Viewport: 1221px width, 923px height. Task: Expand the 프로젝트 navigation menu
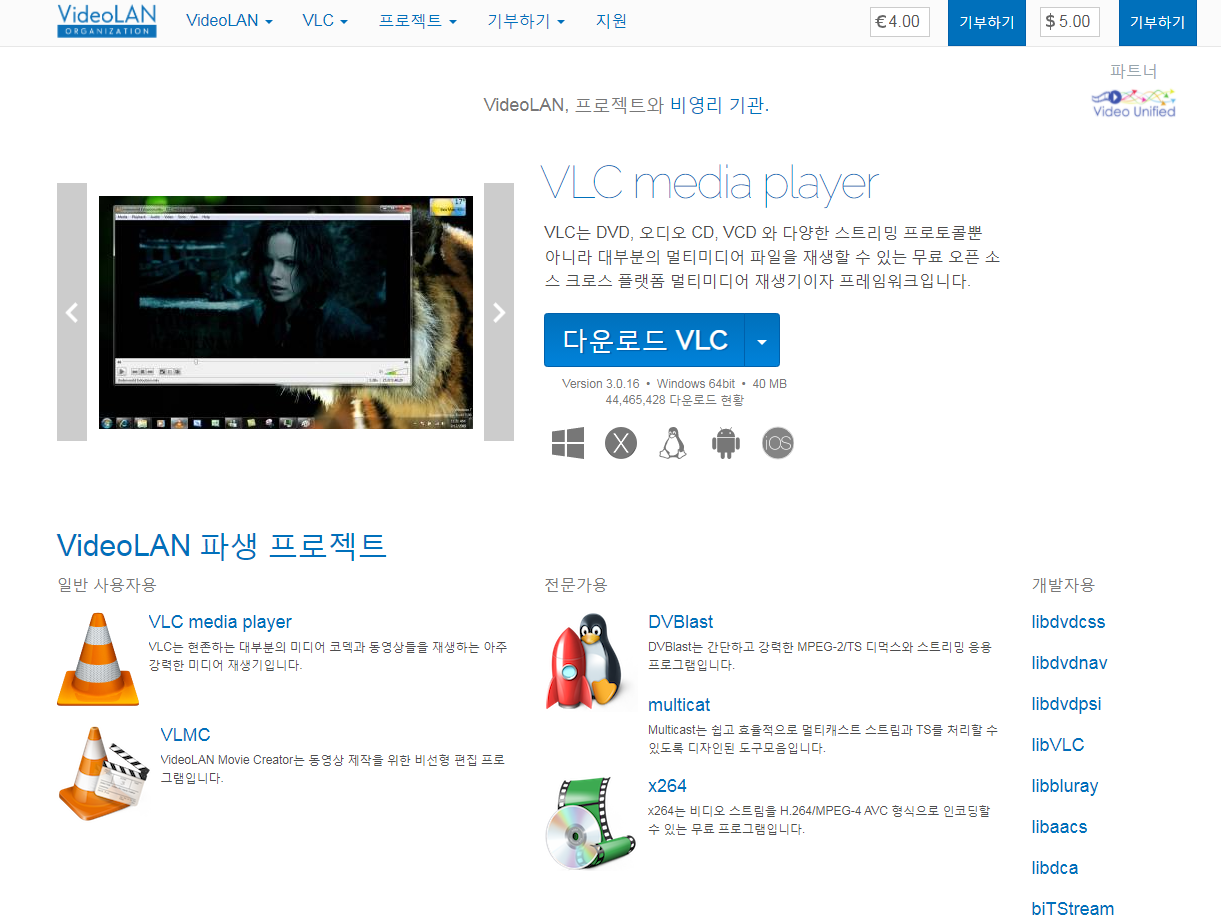point(417,21)
